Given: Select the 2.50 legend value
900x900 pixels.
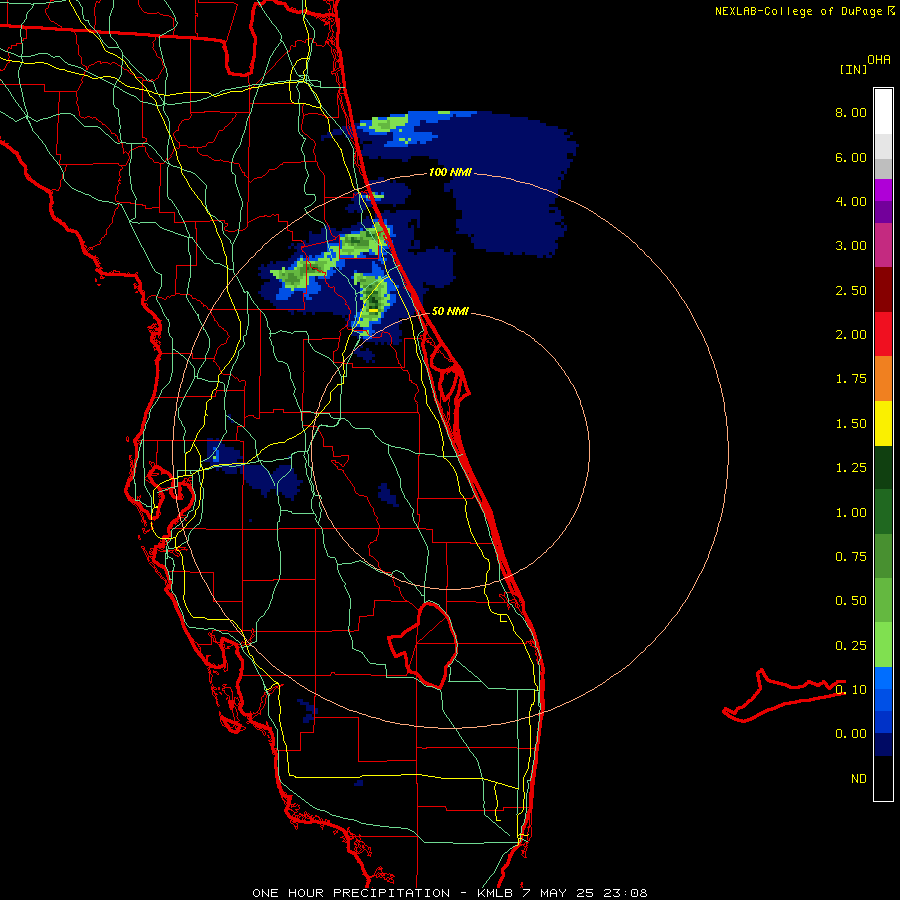Looking at the screenshot, I should (851, 290).
